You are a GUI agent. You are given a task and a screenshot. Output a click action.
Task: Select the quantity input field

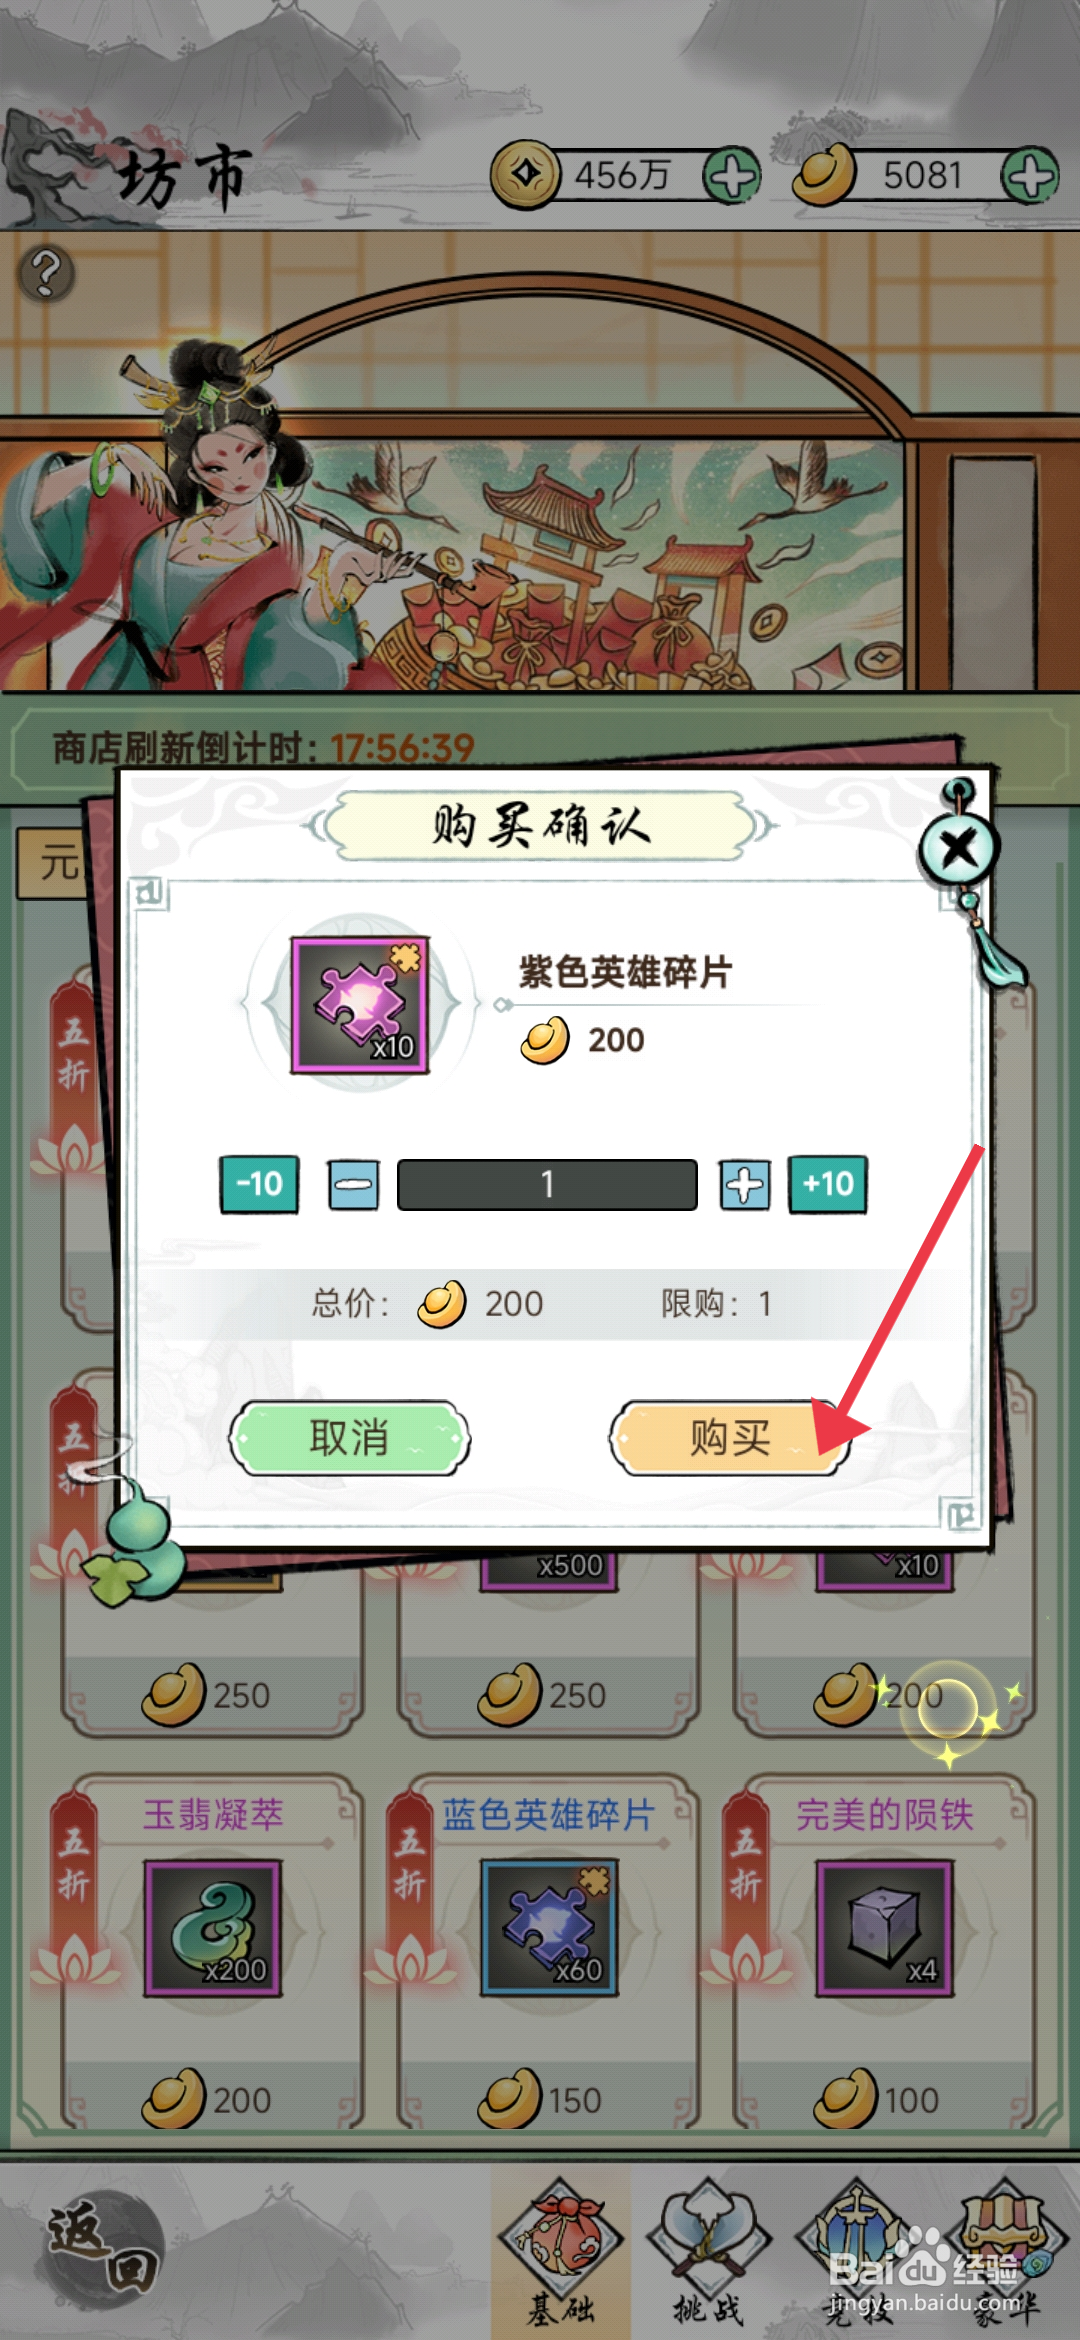pos(547,1185)
